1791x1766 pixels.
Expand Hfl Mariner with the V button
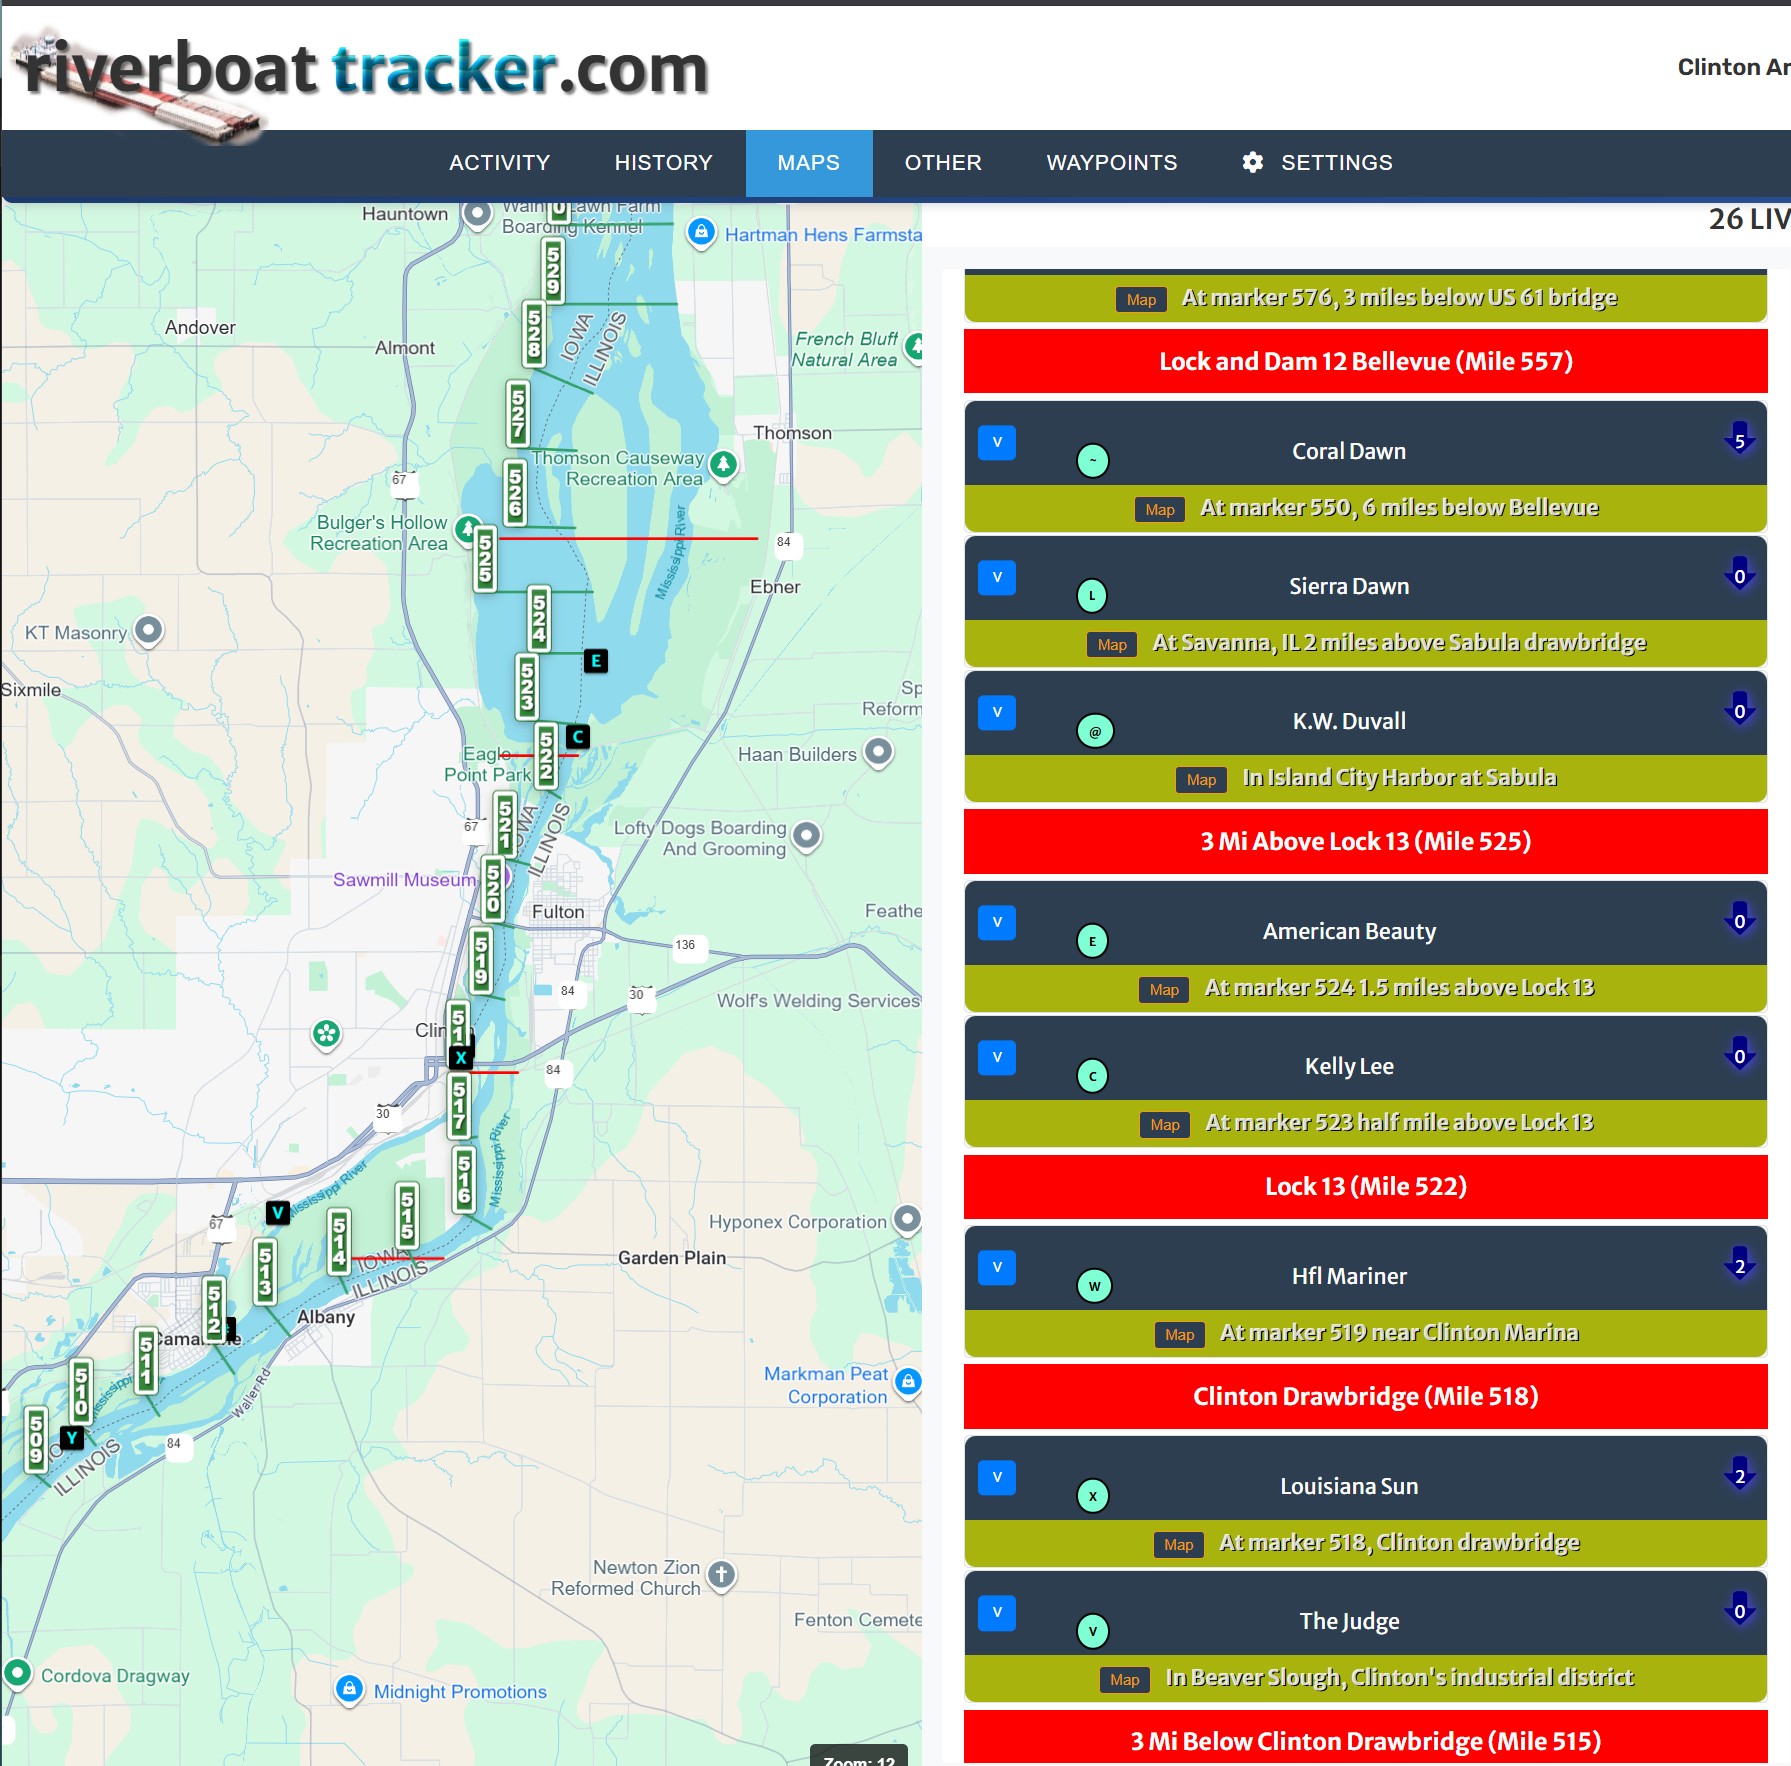tap(997, 1267)
